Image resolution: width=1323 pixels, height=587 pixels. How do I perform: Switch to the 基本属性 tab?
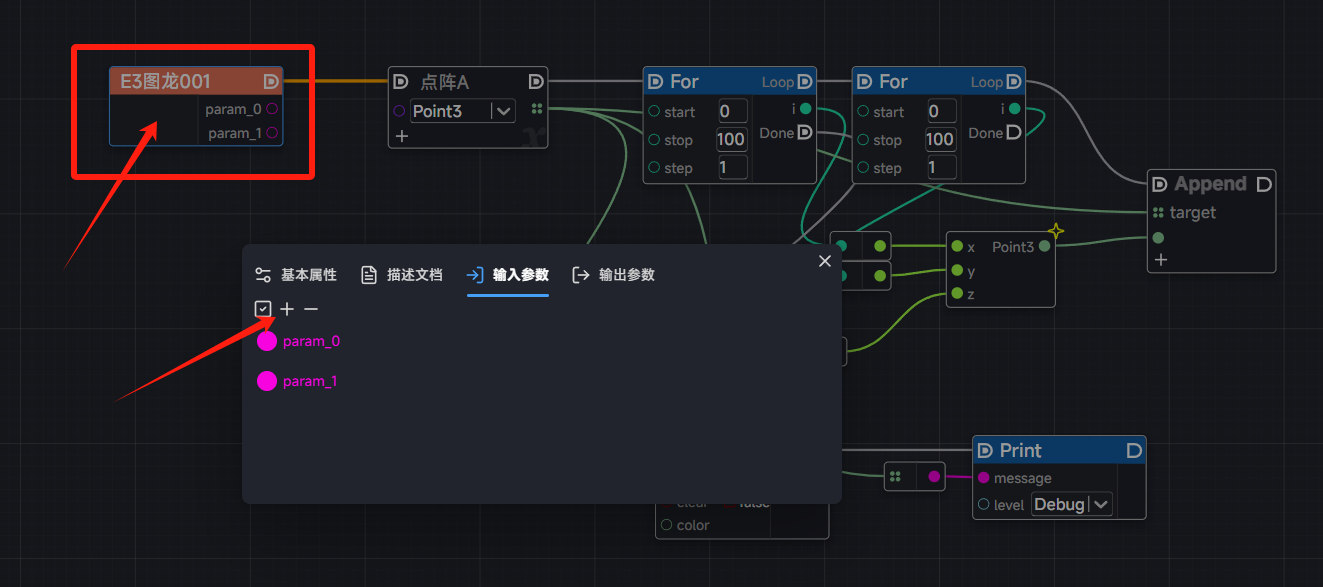(296, 275)
